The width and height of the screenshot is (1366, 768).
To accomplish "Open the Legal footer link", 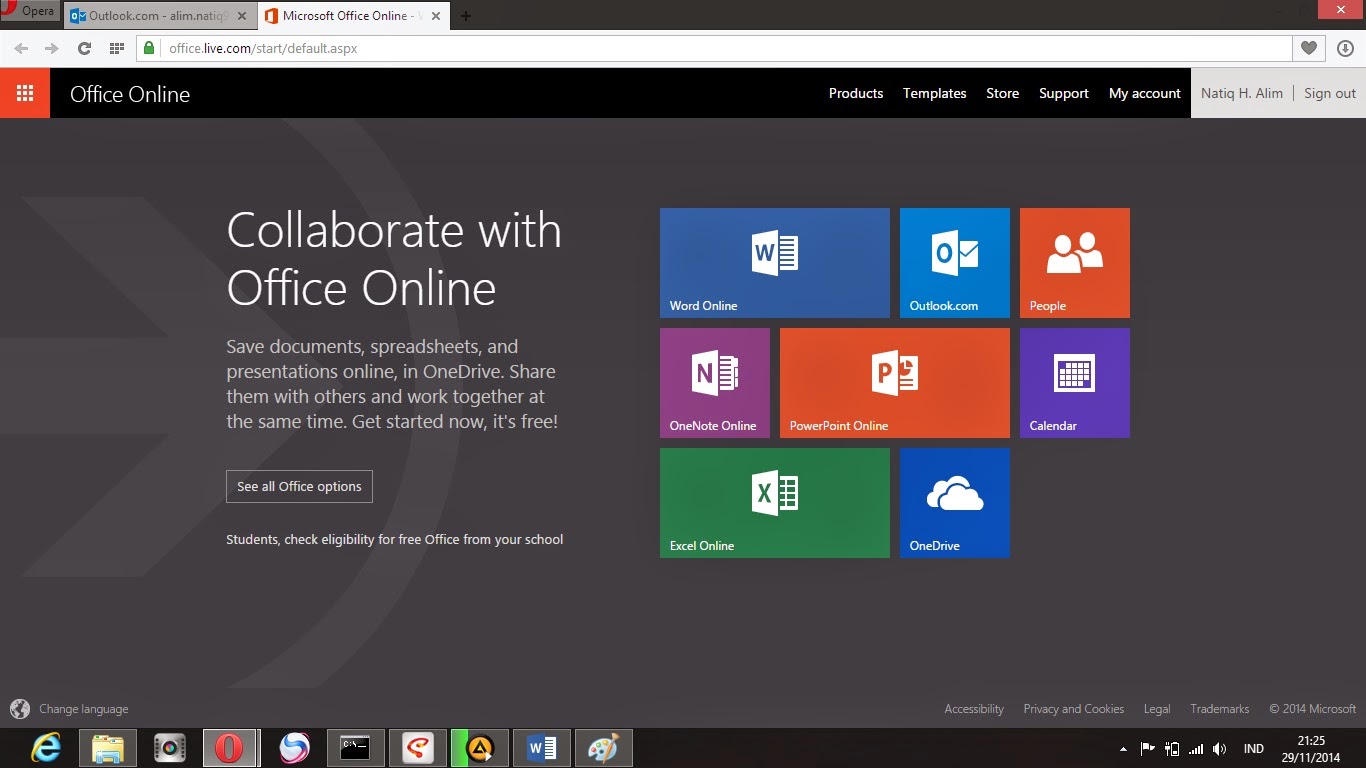I will [x=1157, y=709].
